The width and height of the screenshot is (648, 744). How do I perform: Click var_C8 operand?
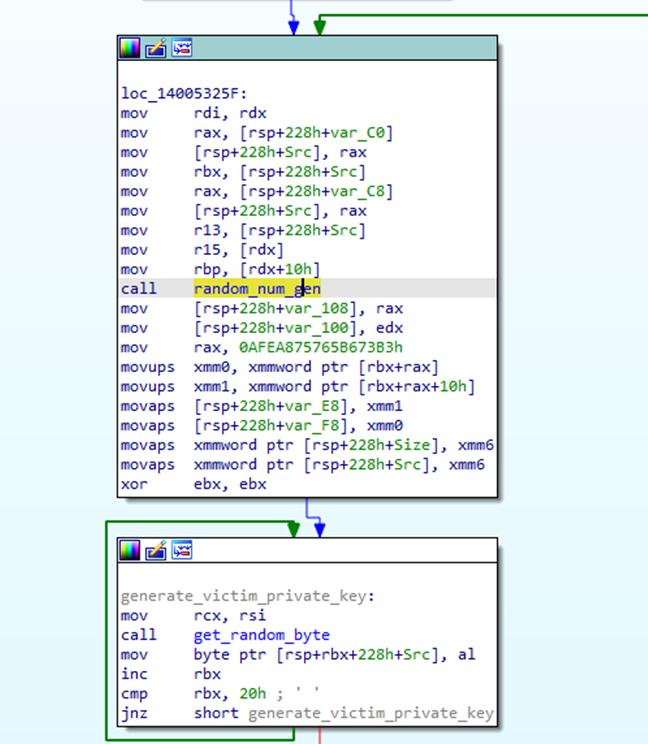(358, 191)
